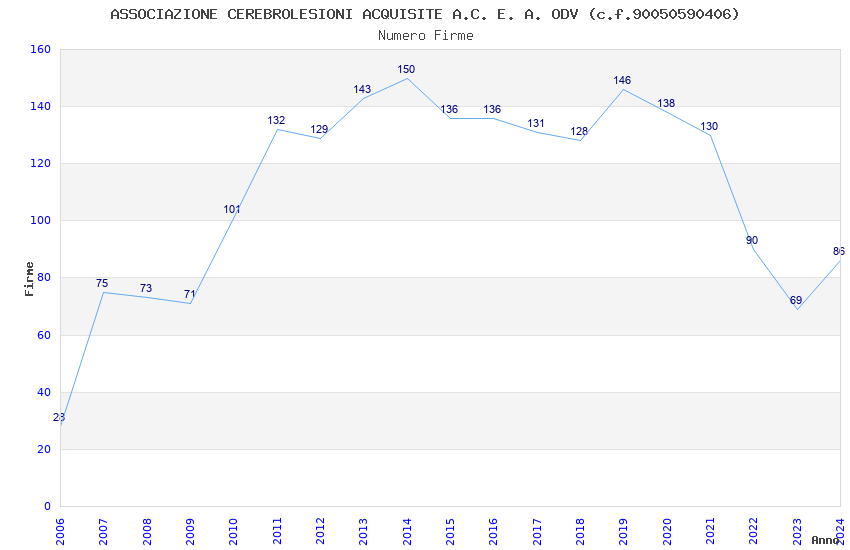Select the 73 data label for 2008

(x=146, y=288)
